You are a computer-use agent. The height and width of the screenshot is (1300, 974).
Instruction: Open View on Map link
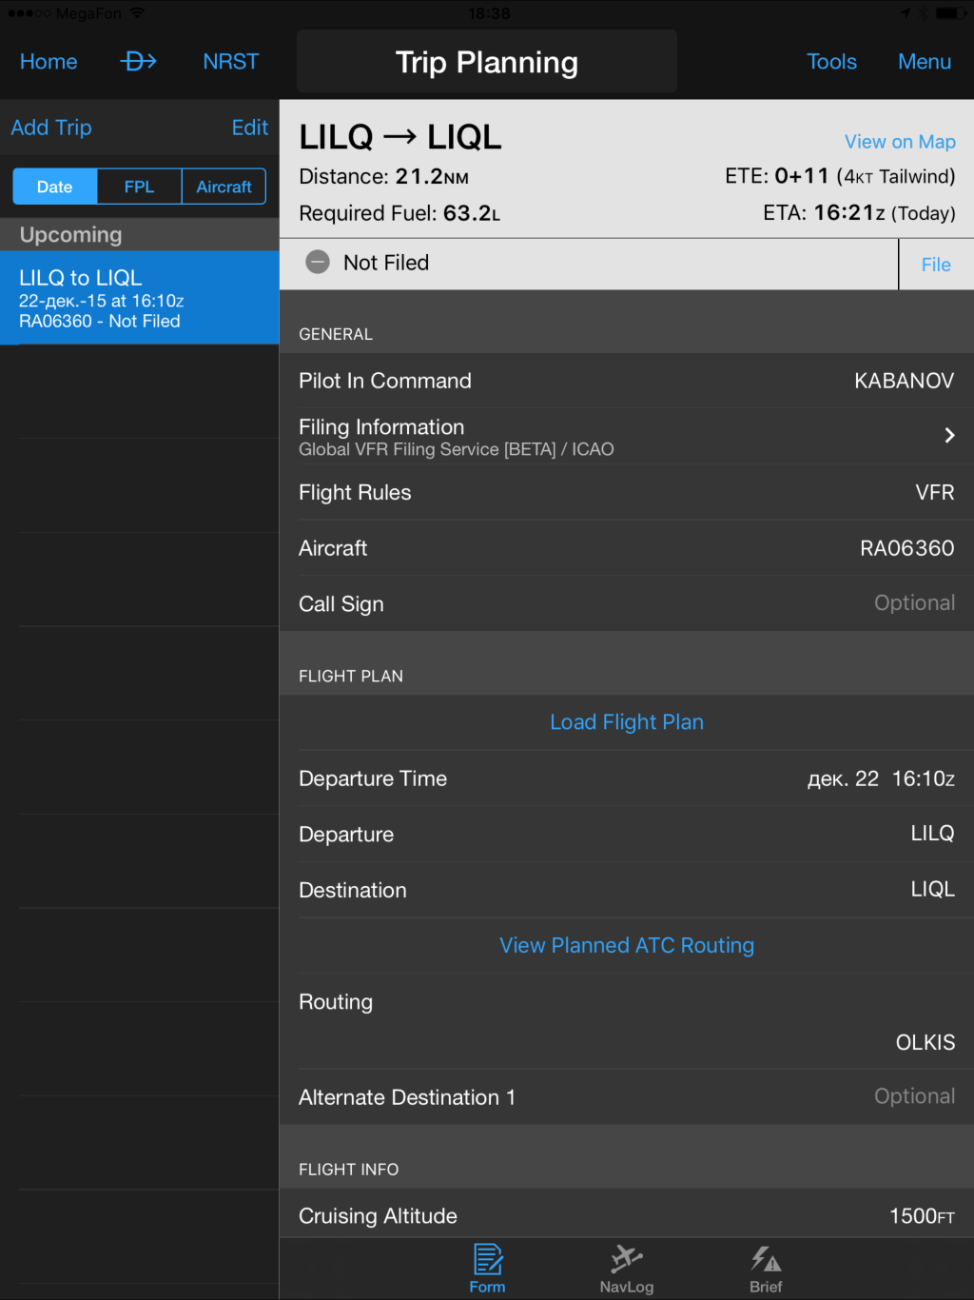(899, 142)
